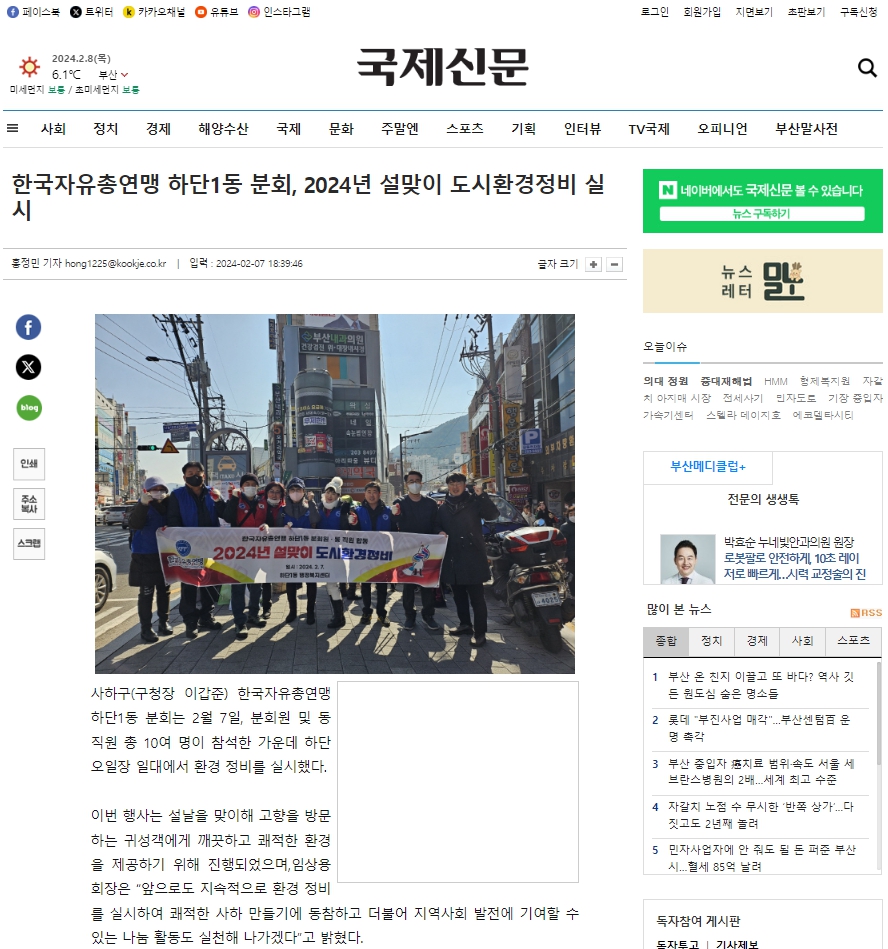Click the 인쇄 print button
Screen dimensions: 888x949
point(29,464)
